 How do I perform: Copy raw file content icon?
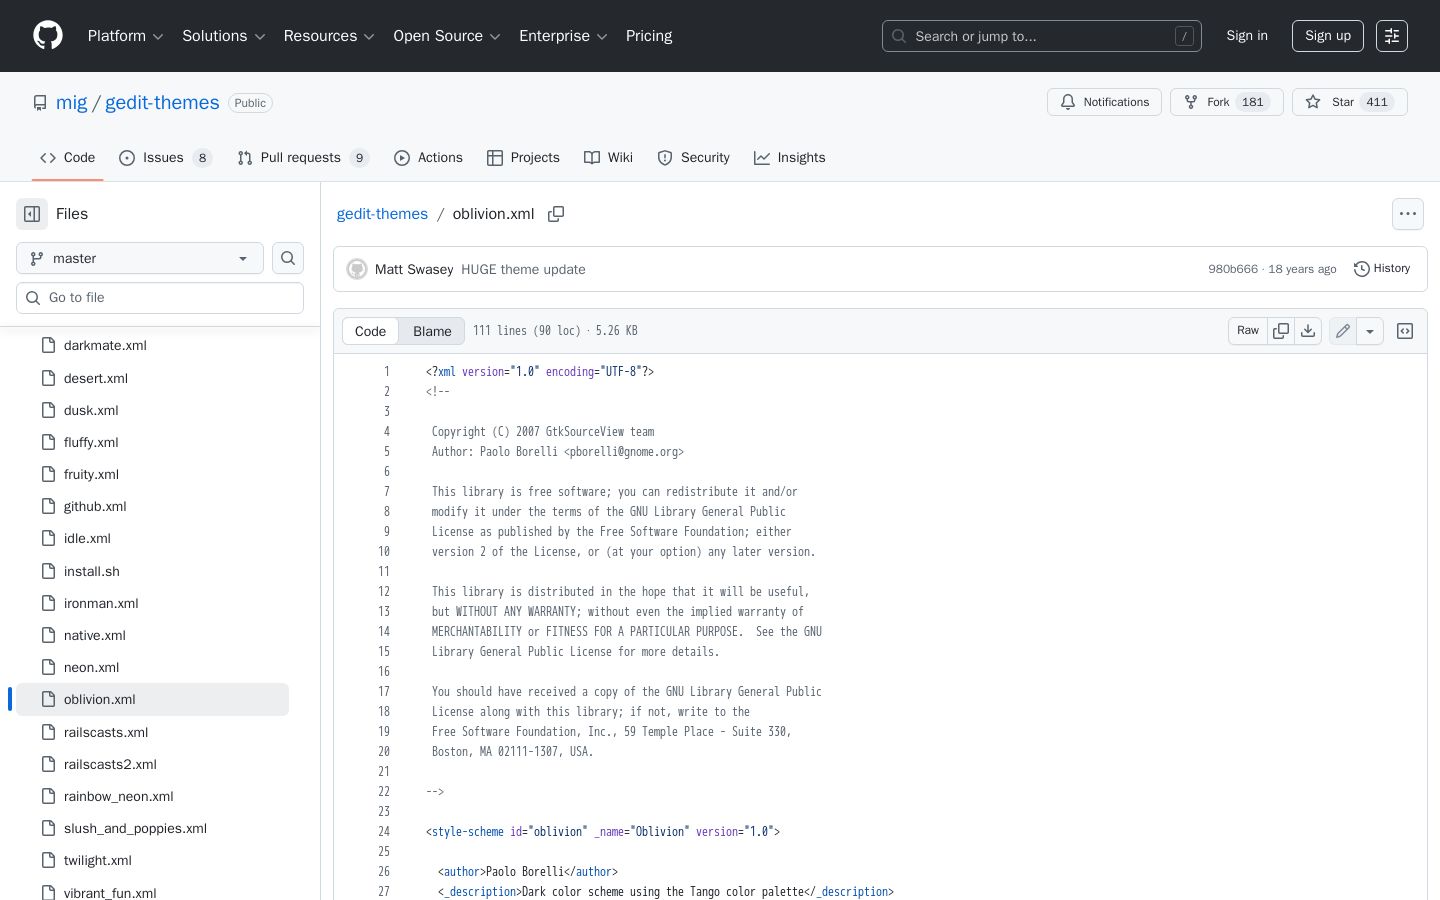click(1281, 331)
